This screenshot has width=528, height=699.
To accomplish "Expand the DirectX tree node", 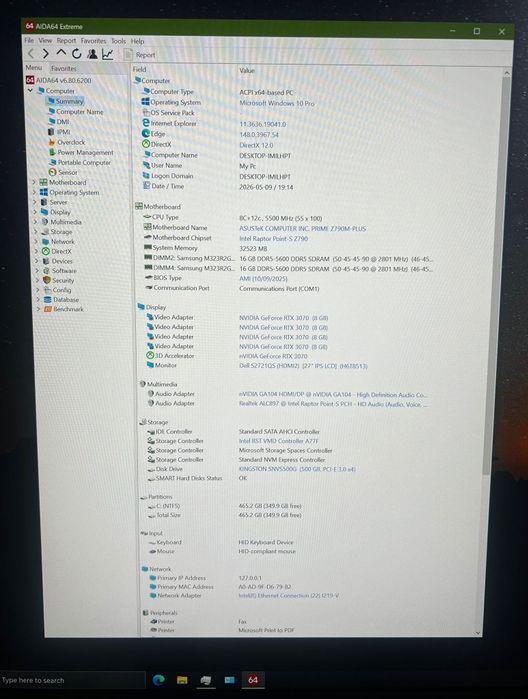I will pos(37,251).
